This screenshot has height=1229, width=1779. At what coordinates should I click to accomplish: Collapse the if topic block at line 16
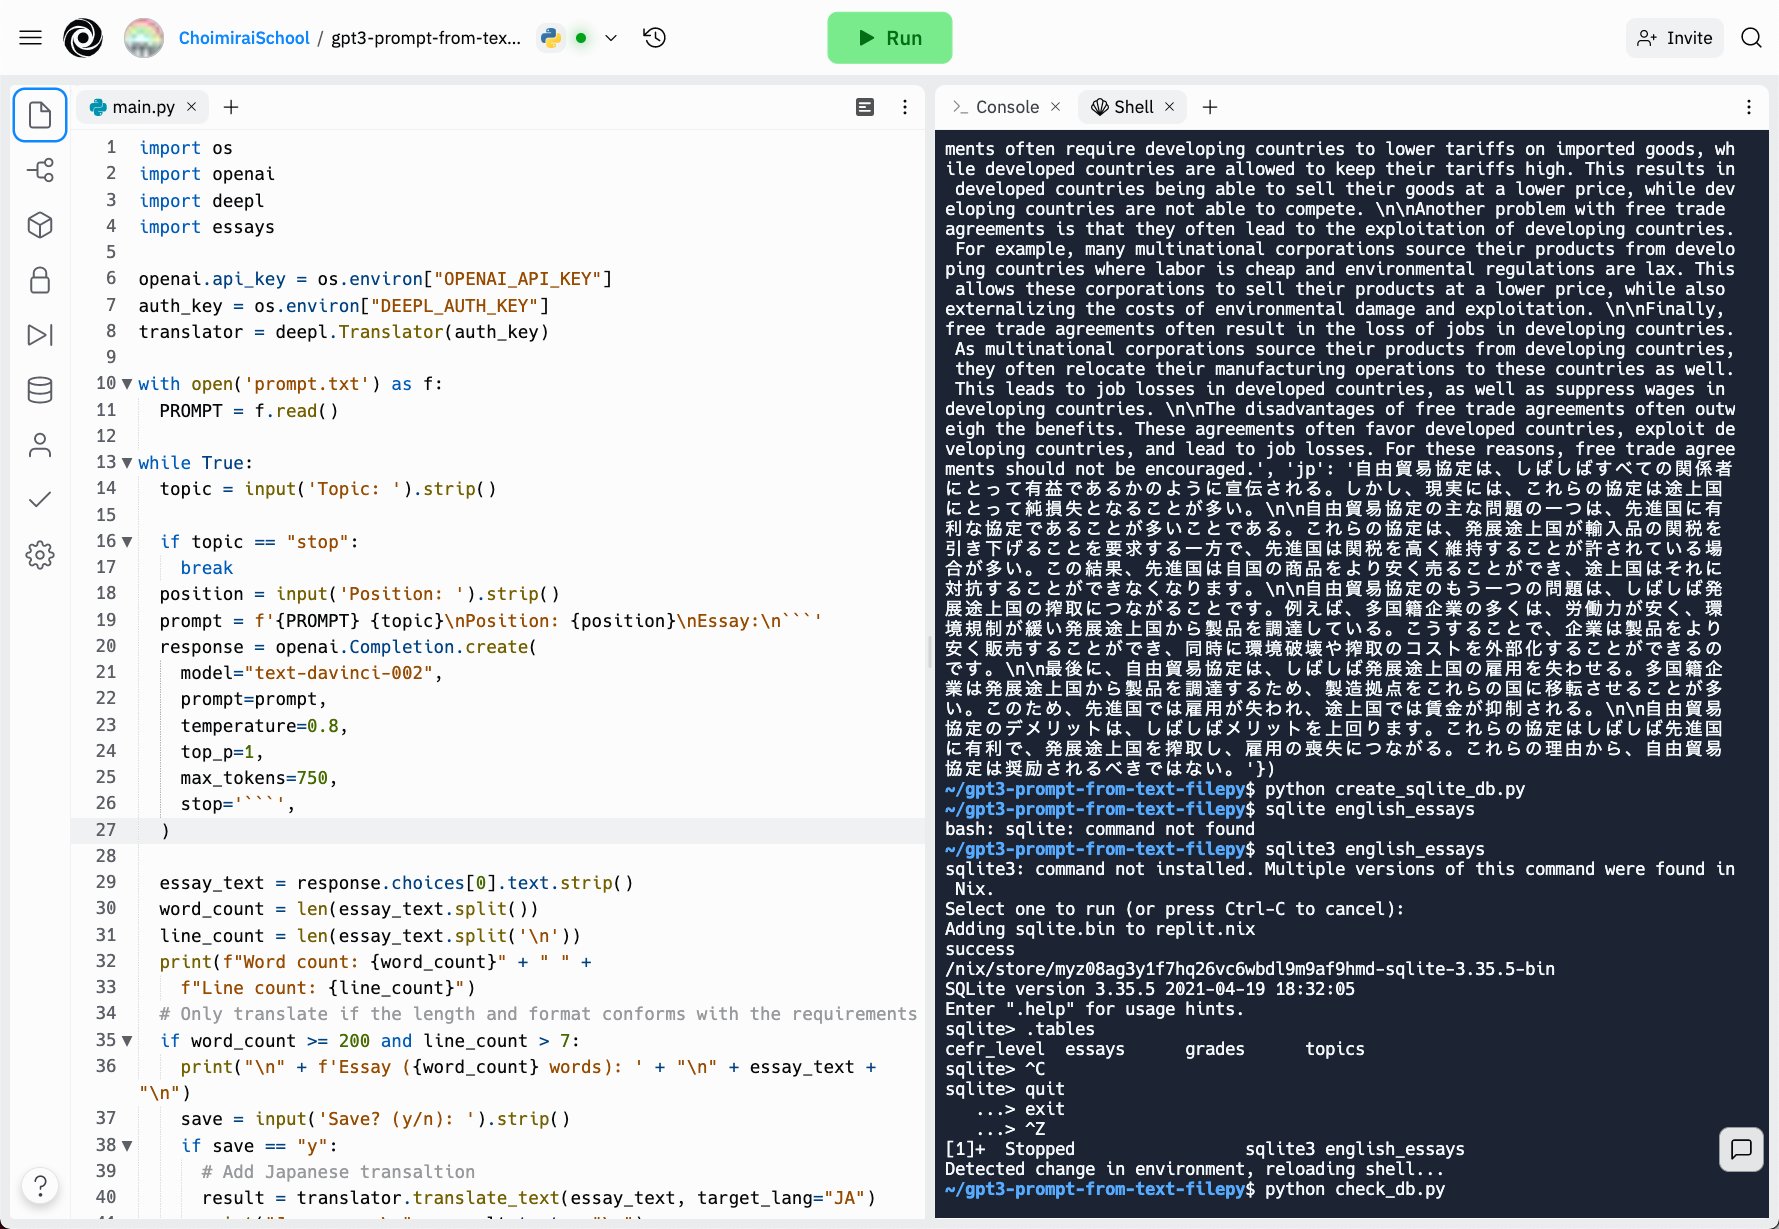127,542
